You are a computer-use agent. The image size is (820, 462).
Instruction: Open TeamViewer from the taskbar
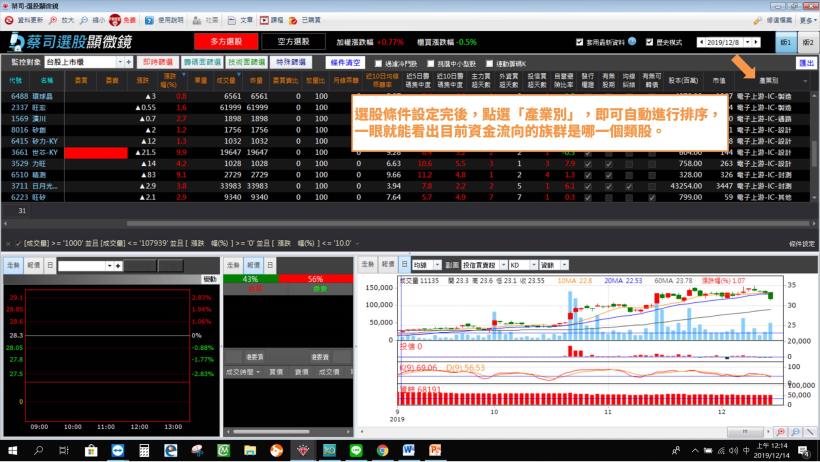(118, 450)
